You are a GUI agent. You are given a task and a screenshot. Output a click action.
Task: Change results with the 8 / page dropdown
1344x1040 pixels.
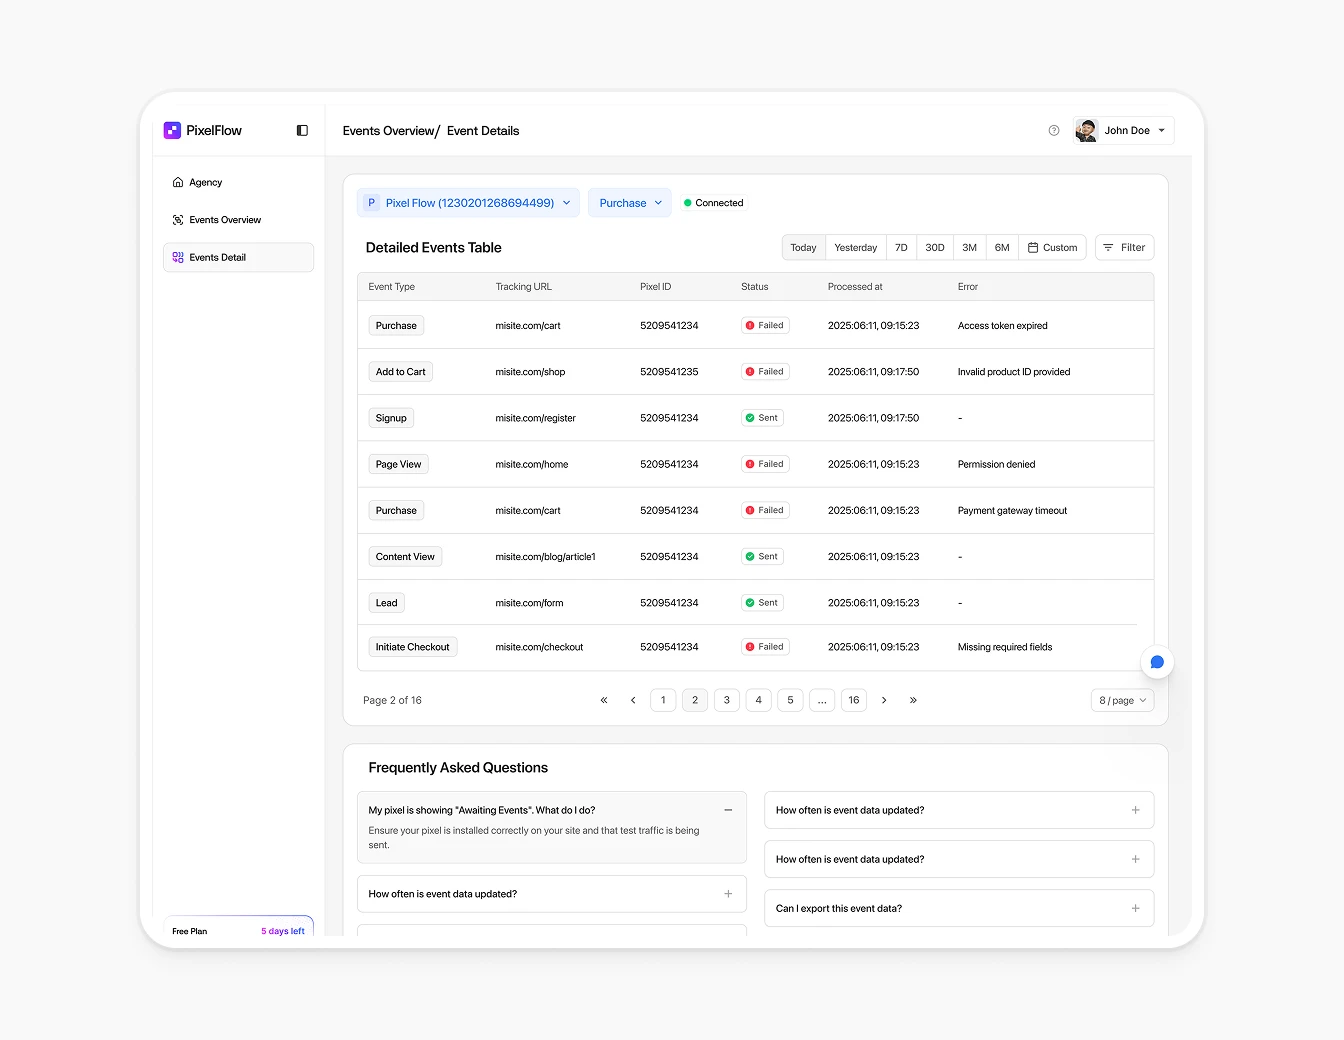point(1121,700)
